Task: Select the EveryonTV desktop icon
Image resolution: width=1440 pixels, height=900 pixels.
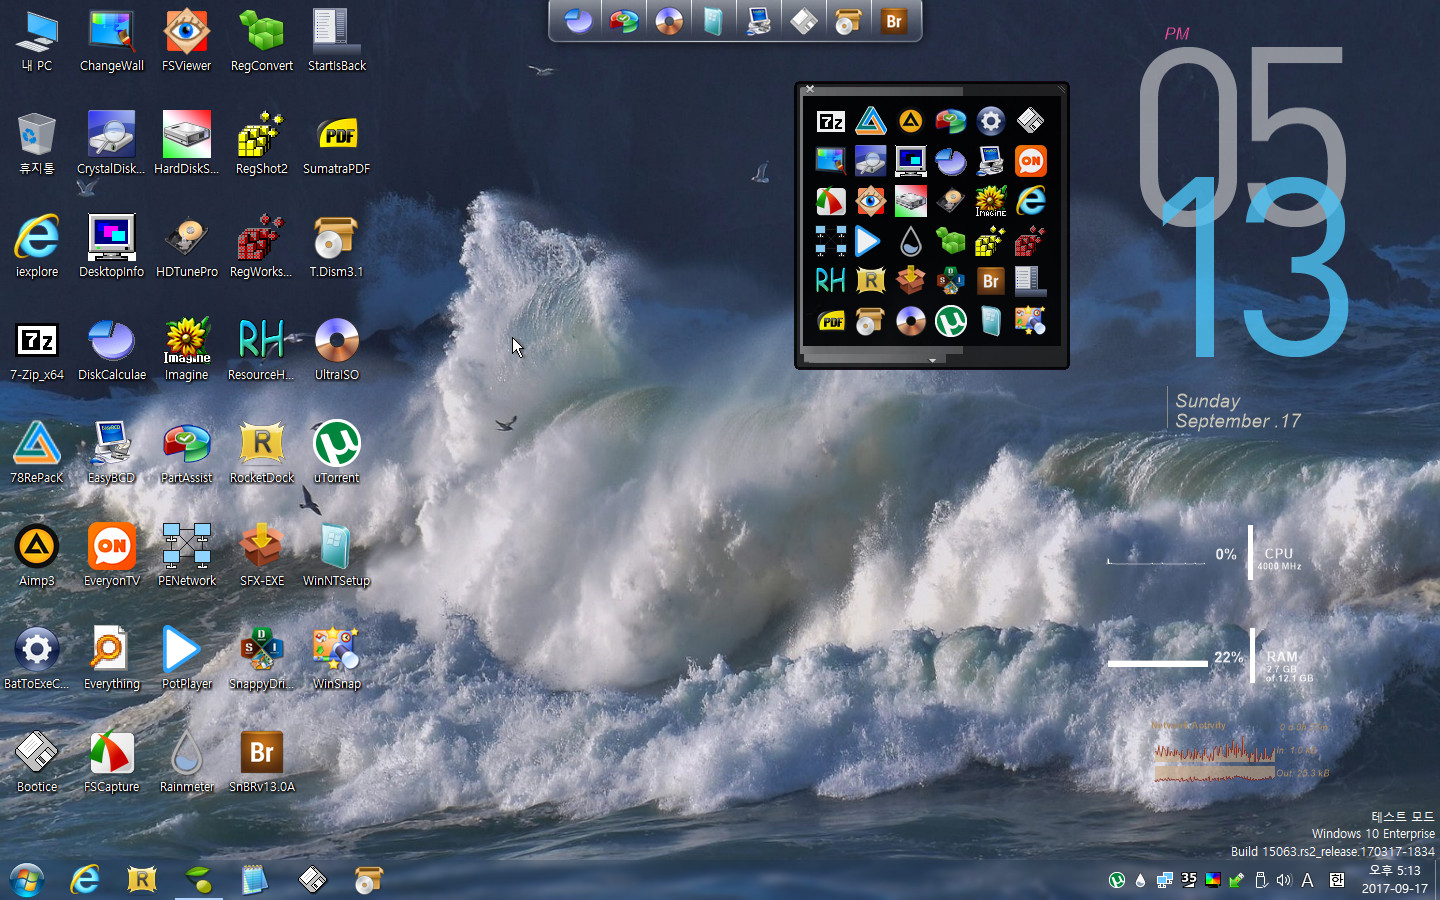Action: tap(112, 556)
